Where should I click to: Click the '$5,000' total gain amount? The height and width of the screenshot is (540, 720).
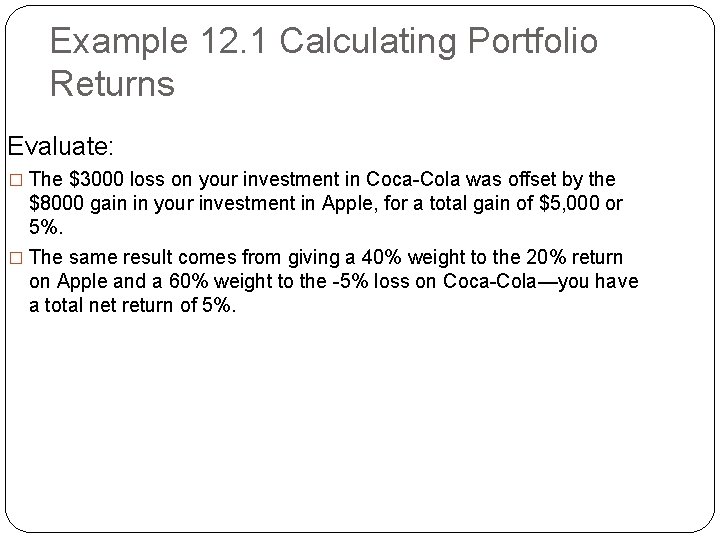click(x=569, y=203)
